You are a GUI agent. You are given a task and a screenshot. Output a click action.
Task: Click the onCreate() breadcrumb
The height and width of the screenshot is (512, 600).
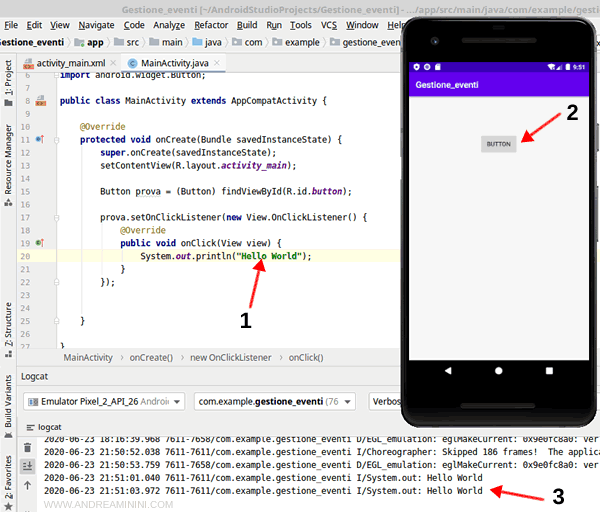pyautogui.click(x=151, y=357)
